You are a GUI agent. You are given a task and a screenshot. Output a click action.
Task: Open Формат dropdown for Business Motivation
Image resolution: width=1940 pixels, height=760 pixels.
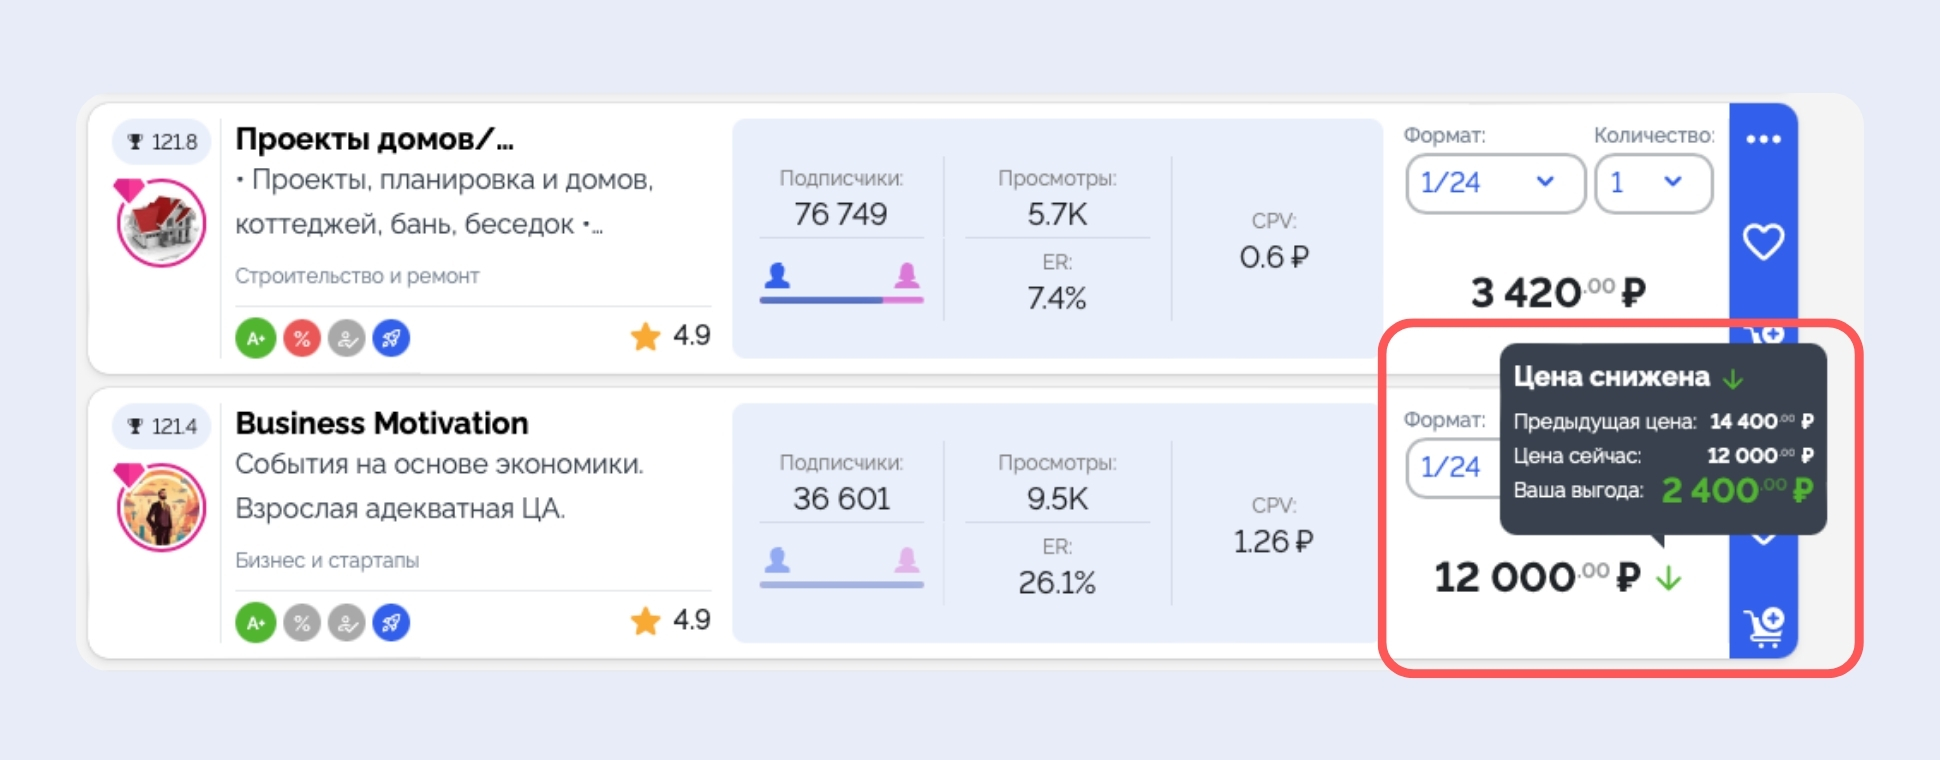click(x=1451, y=467)
